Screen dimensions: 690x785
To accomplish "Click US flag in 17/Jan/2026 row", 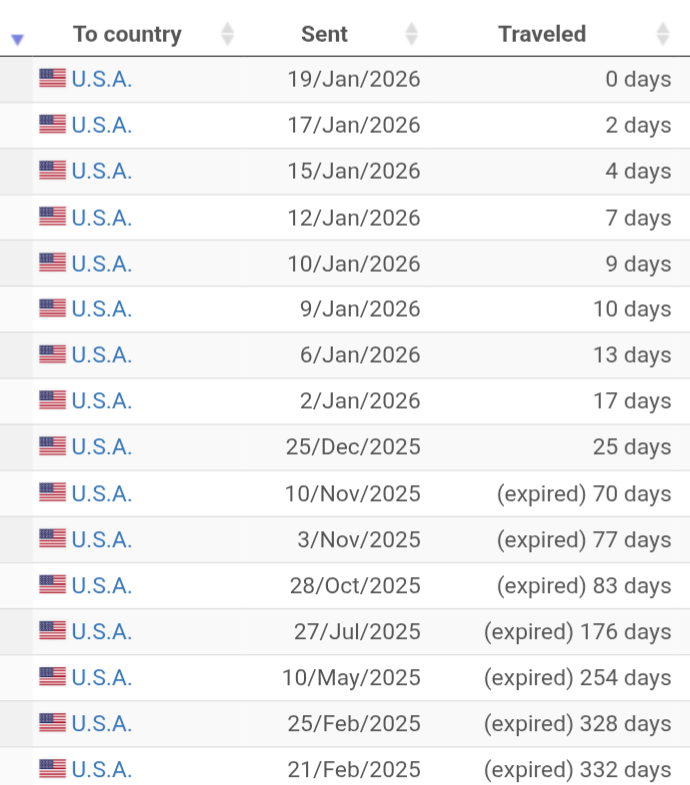I will [52, 125].
